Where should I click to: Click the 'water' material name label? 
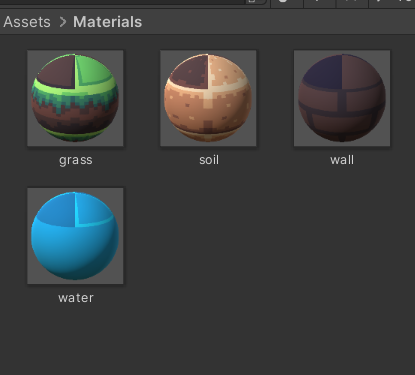click(x=76, y=298)
